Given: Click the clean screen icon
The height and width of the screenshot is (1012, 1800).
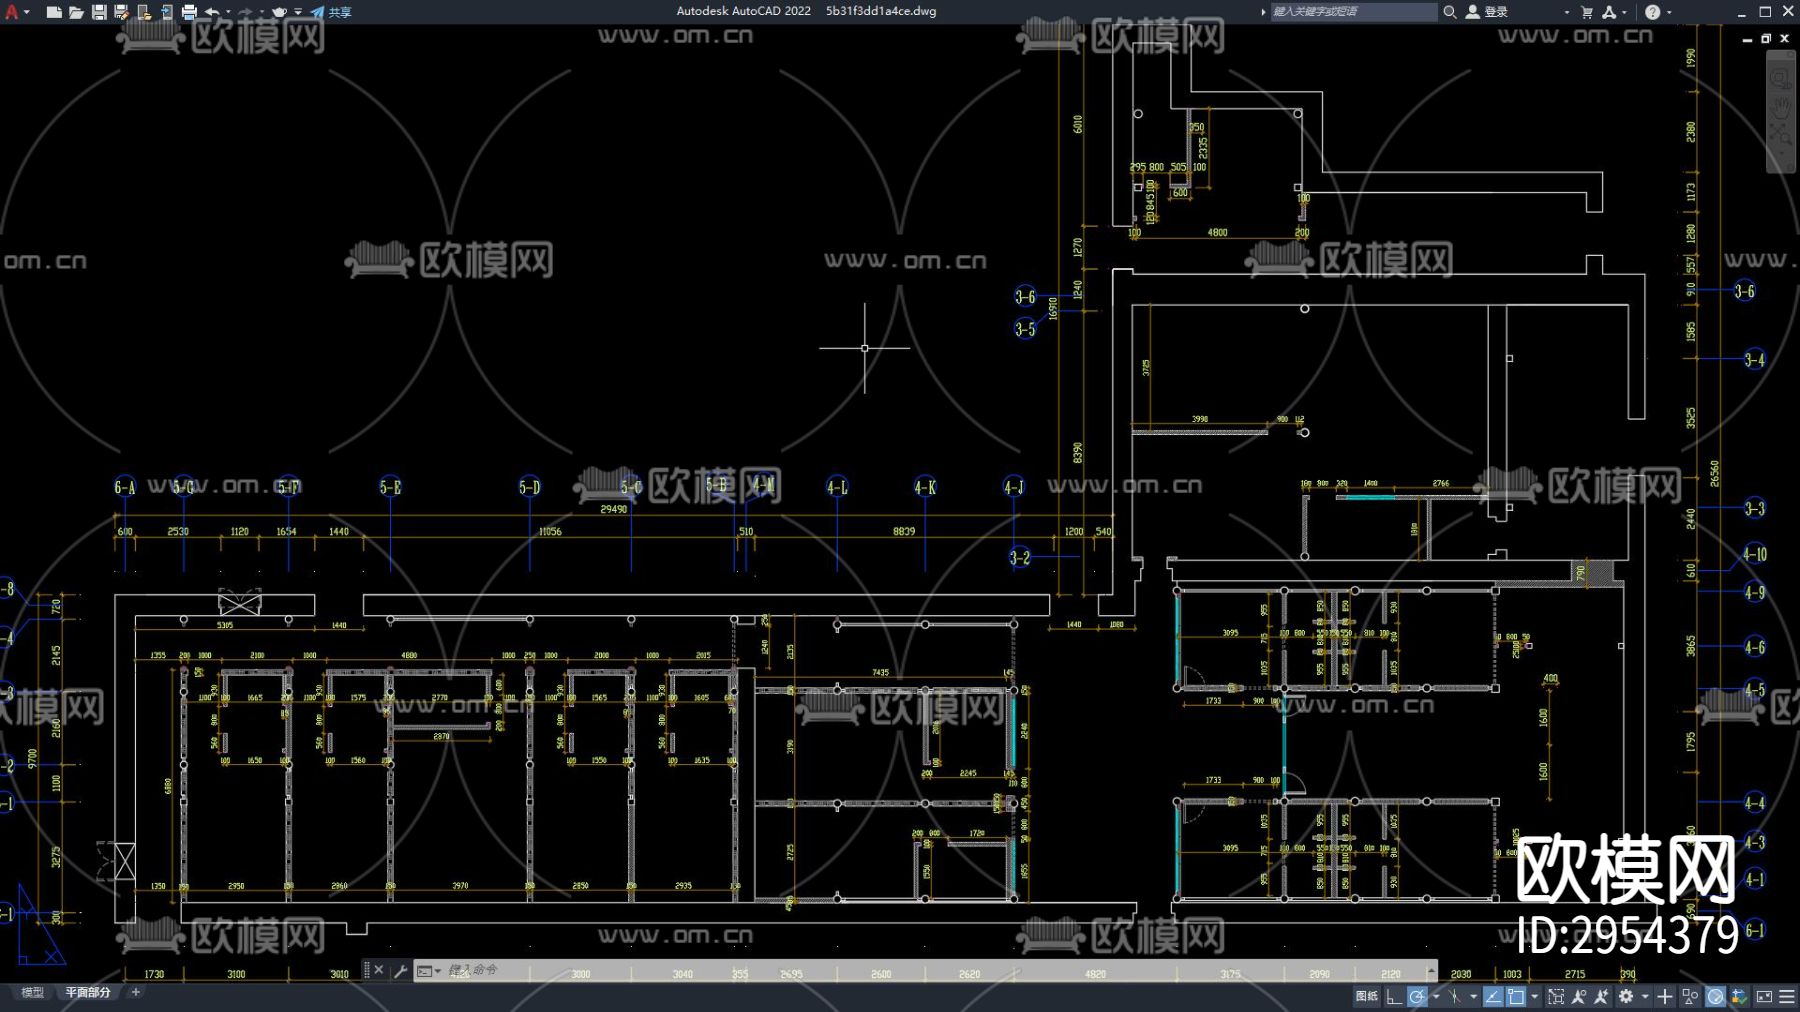Looking at the screenshot, I should [1763, 996].
